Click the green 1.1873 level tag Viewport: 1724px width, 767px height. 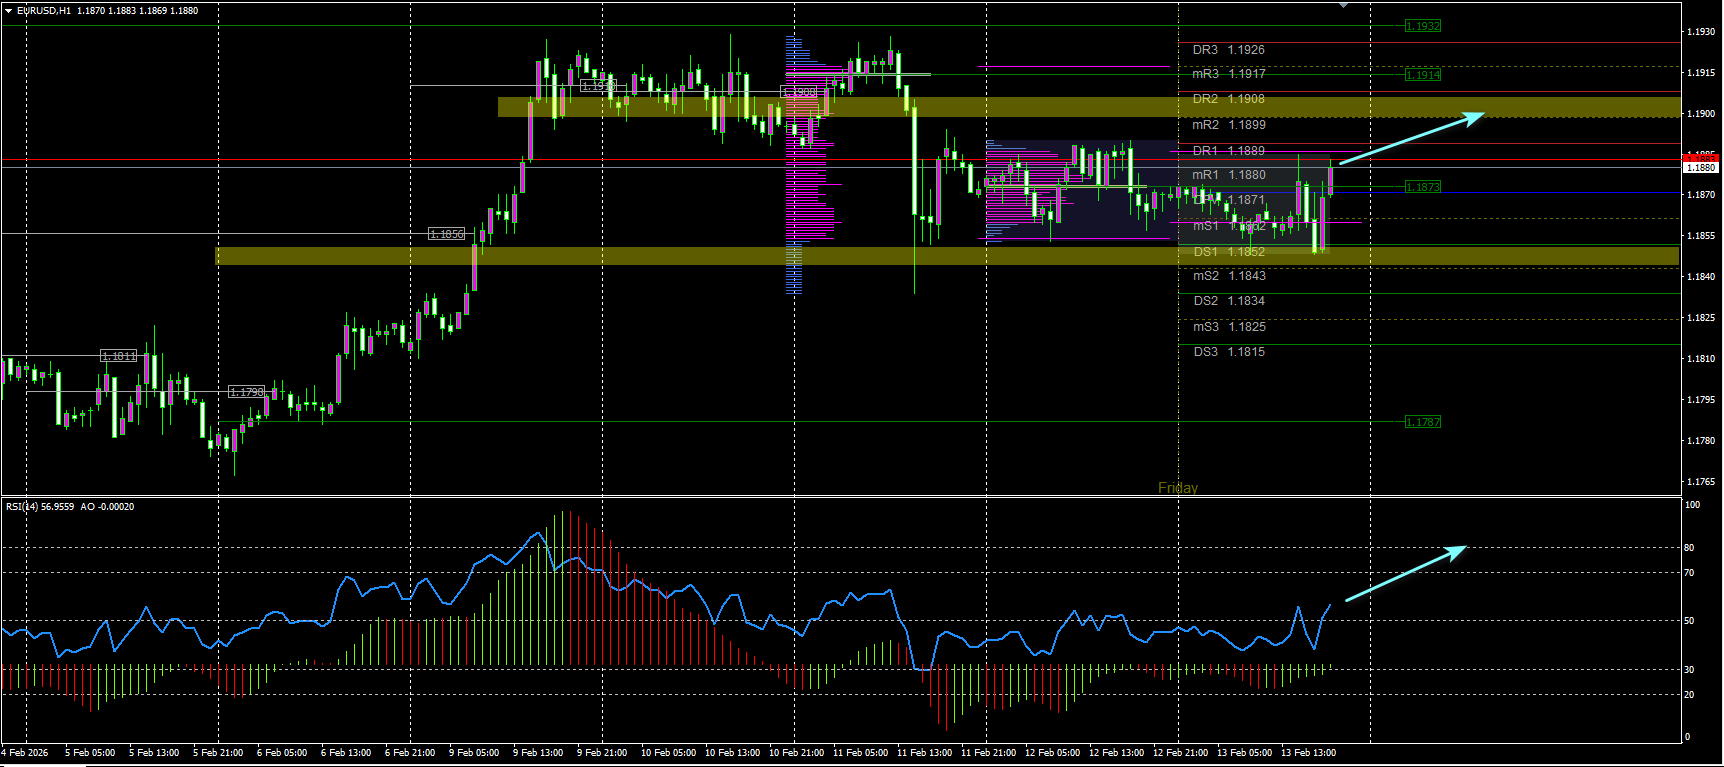(1423, 187)
